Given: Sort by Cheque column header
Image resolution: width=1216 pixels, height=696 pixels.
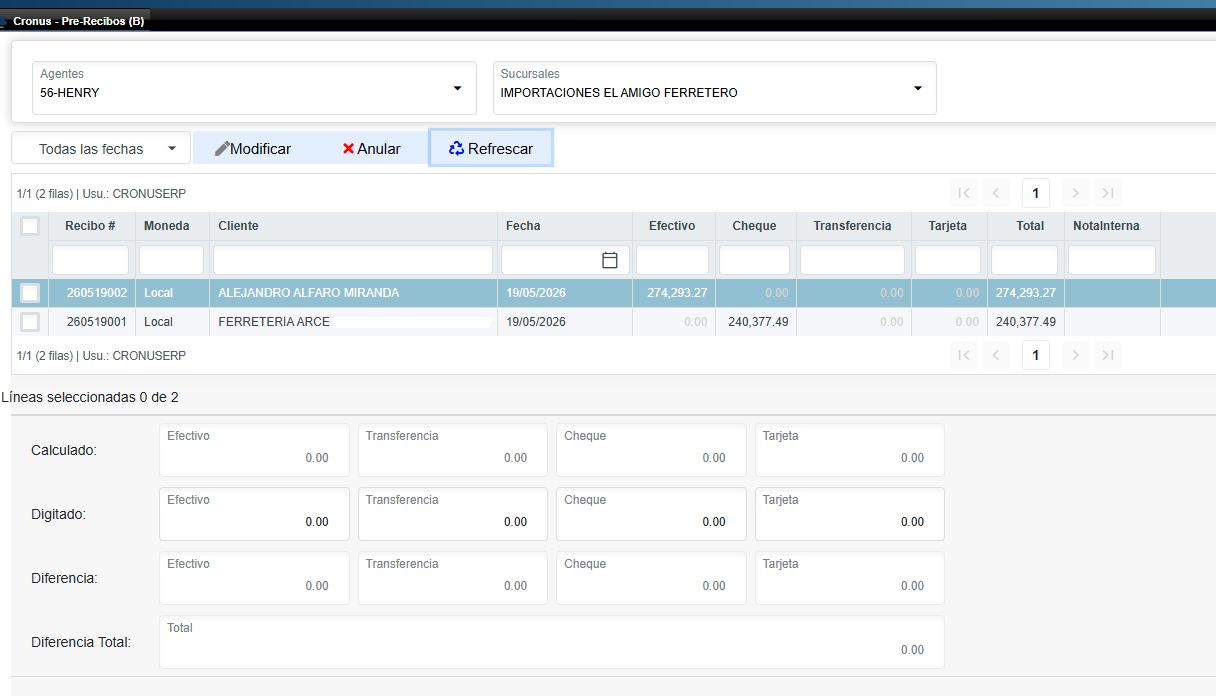Looking at the screenshot, I should tap(755, 226).
